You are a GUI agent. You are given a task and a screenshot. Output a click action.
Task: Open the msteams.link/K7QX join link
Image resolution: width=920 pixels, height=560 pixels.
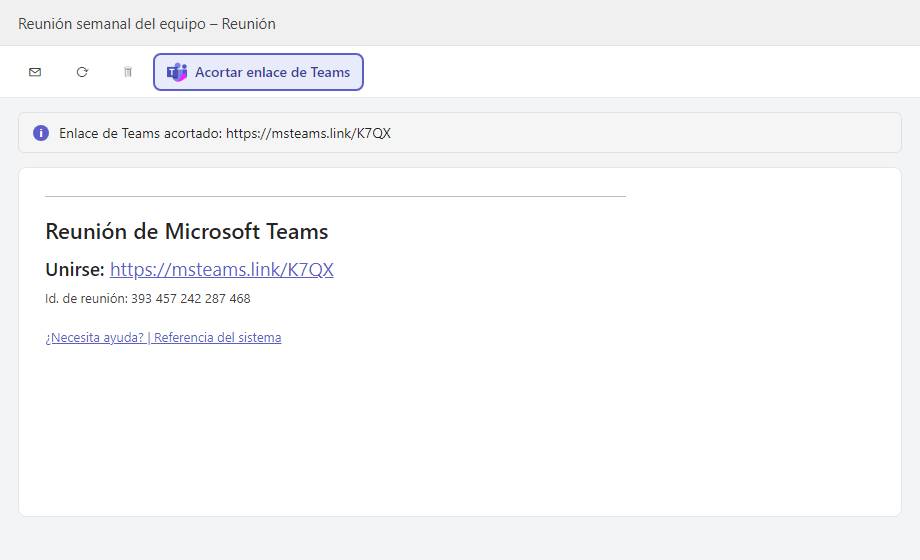click(x=222, y=269)
